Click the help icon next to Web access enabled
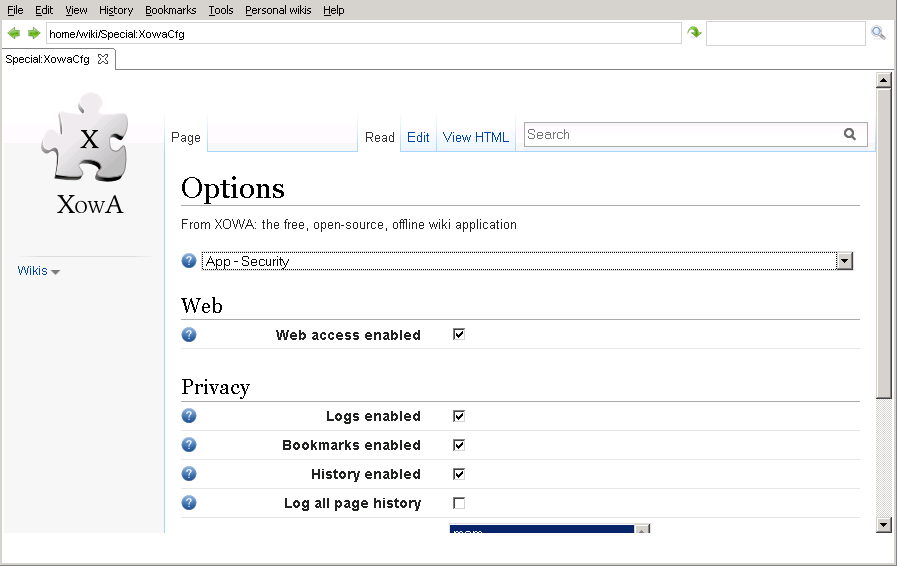 189,334
